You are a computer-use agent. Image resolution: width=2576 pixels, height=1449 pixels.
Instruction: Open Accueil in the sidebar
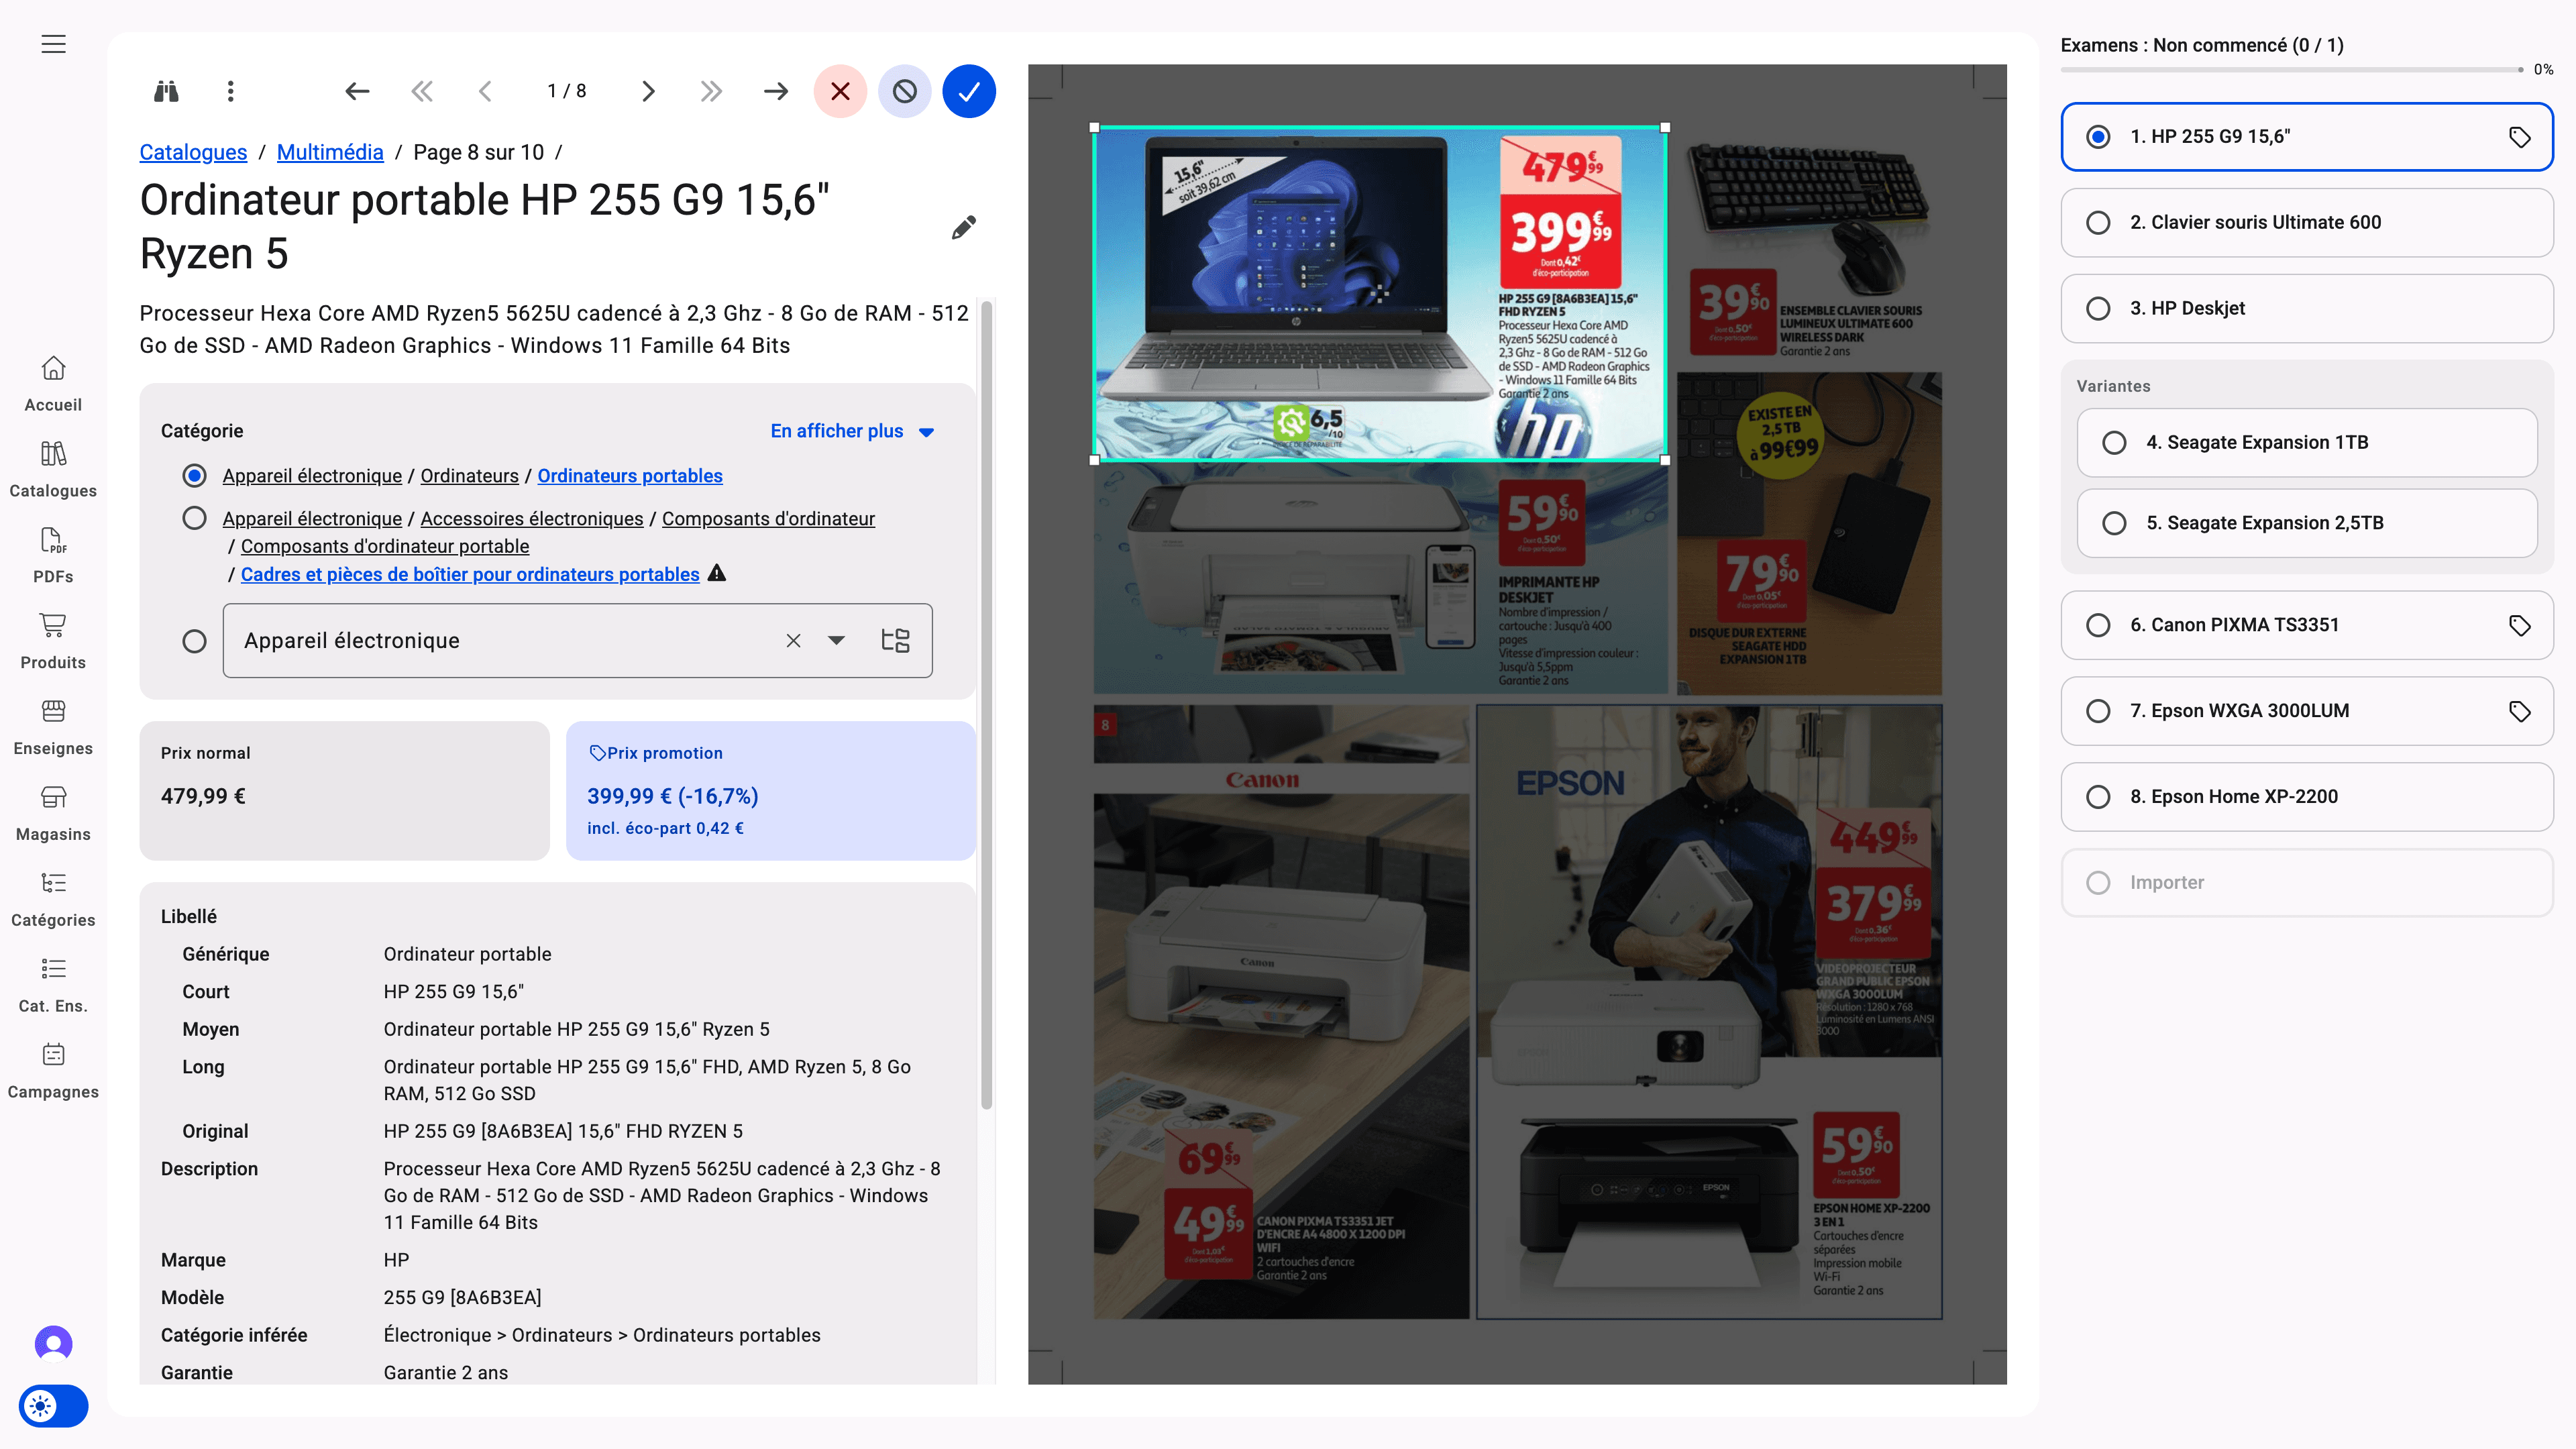53,384
